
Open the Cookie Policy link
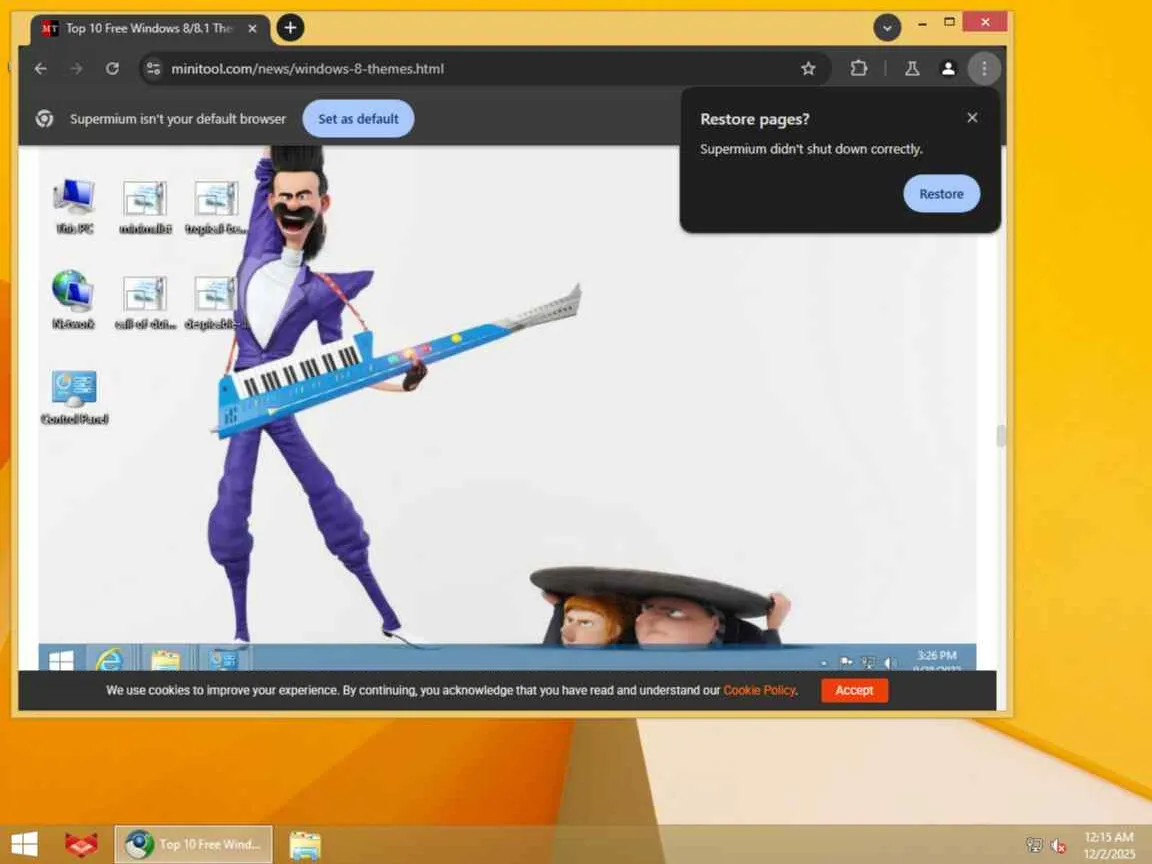pos(759,690)
